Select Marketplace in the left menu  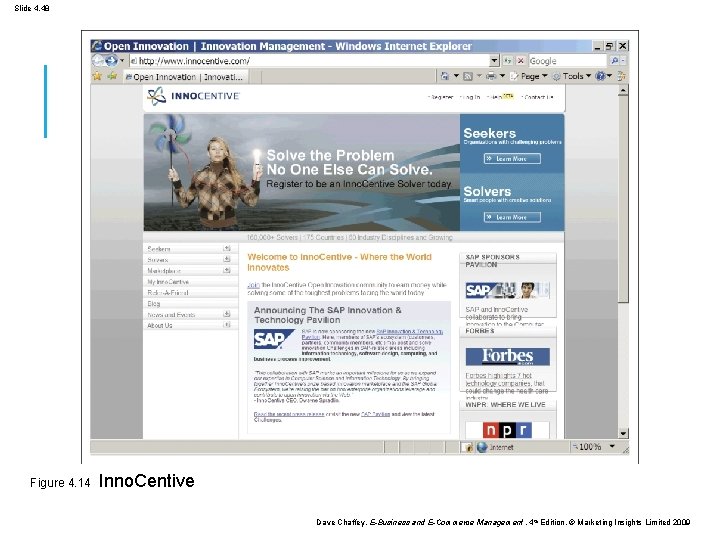164,271
